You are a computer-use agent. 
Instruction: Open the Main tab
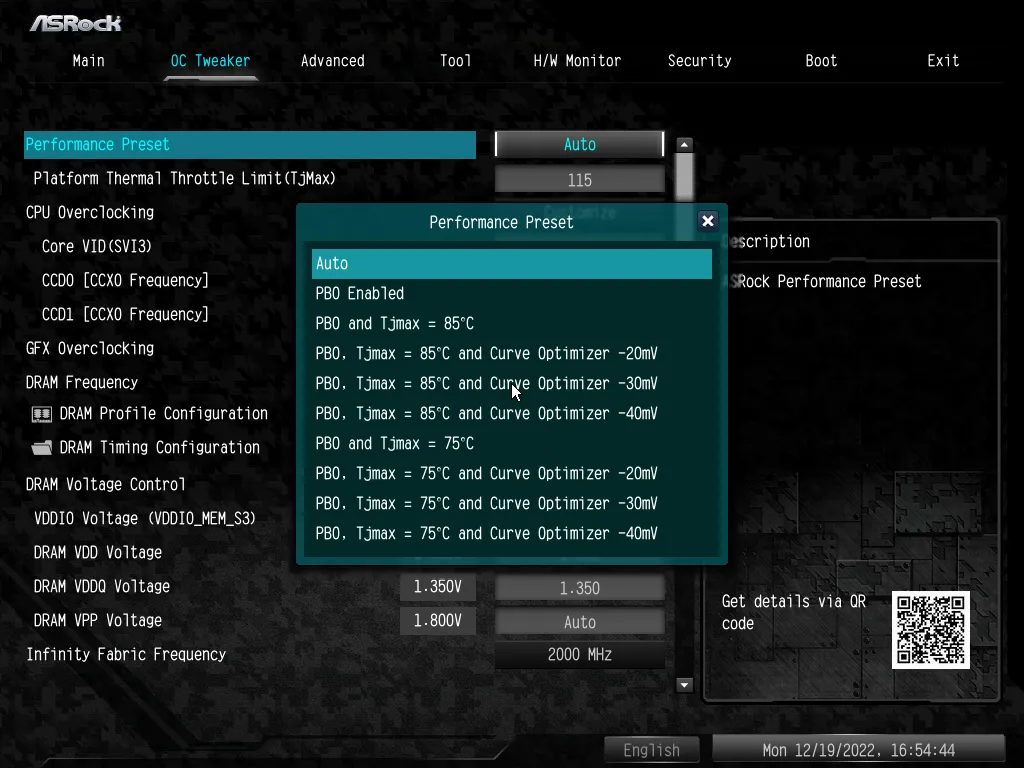click(88, 61)
